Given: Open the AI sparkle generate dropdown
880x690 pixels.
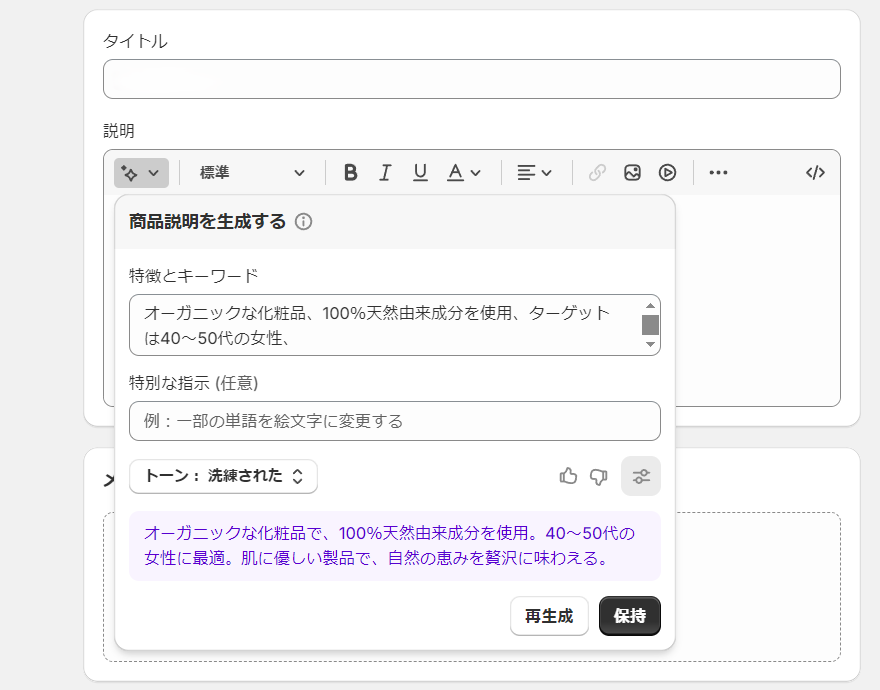Looking at the screenshot, I should pyautogui.click(x=141, y=173).
